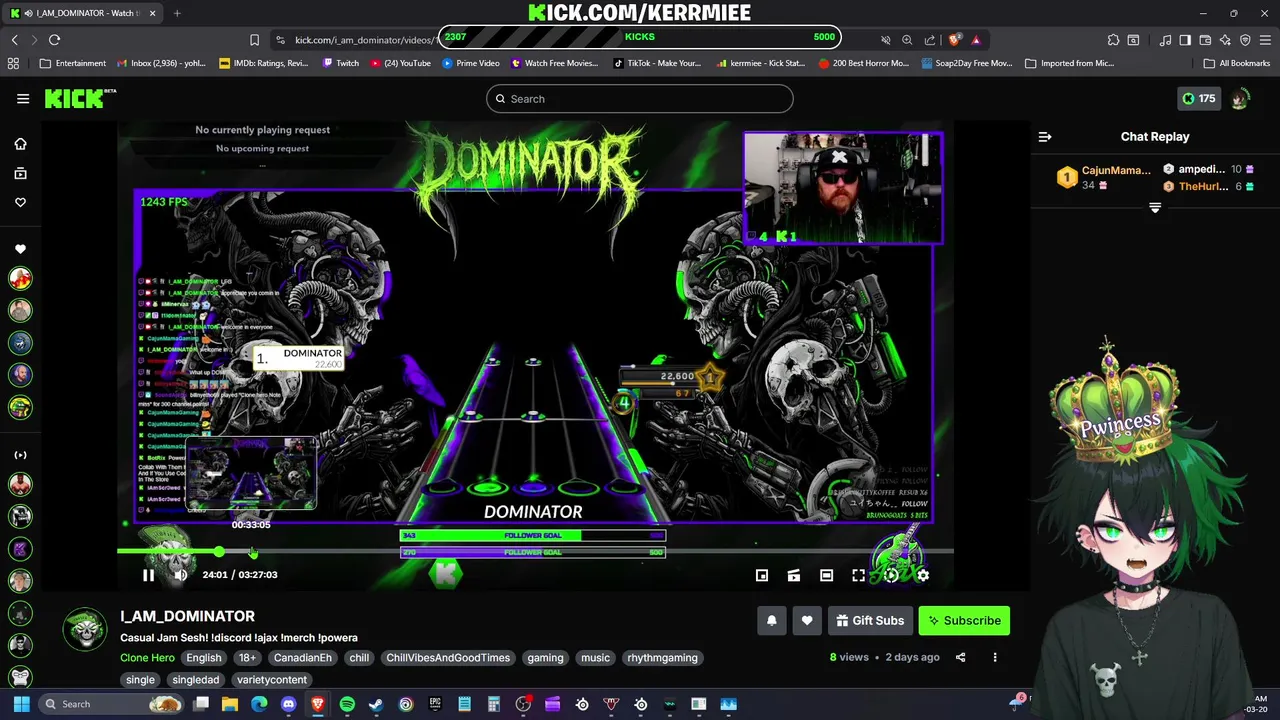This screenshot has width=1280, height=720.
Task: Select the rhythmgaming tag
Action: click(x=662, y=658)
